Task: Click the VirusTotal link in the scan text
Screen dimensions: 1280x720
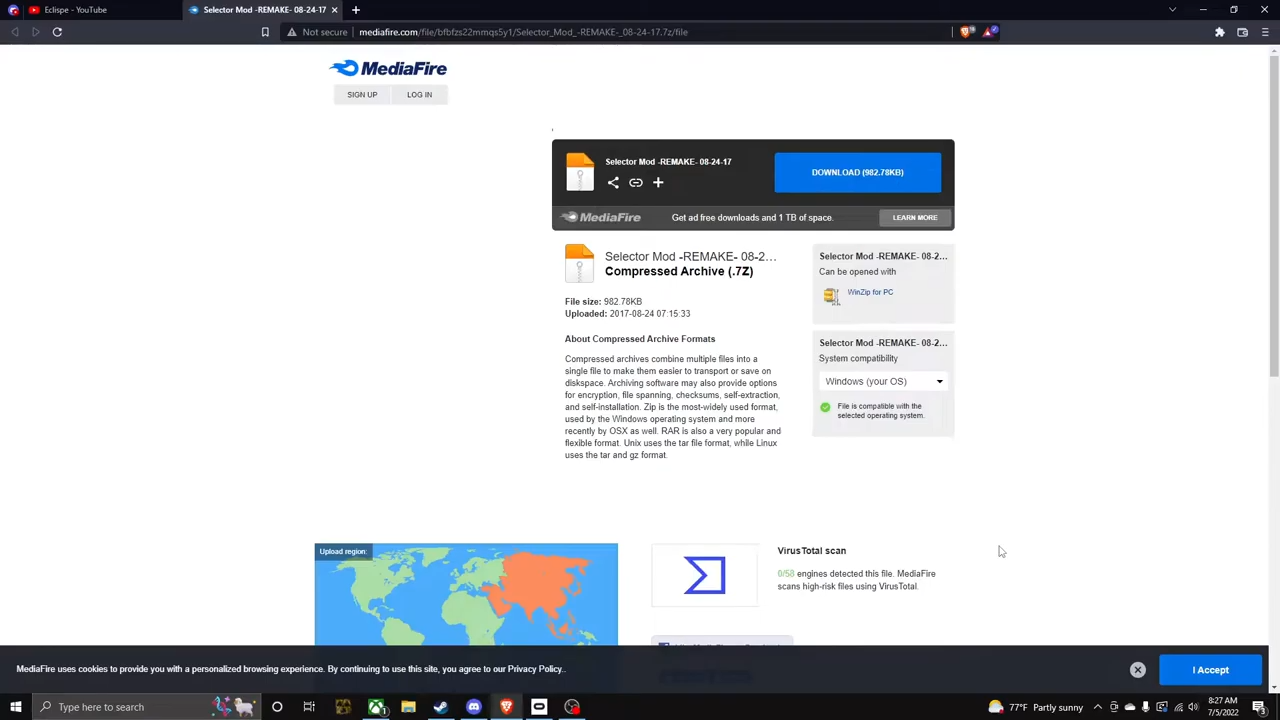Action: [x=897, y=586]
